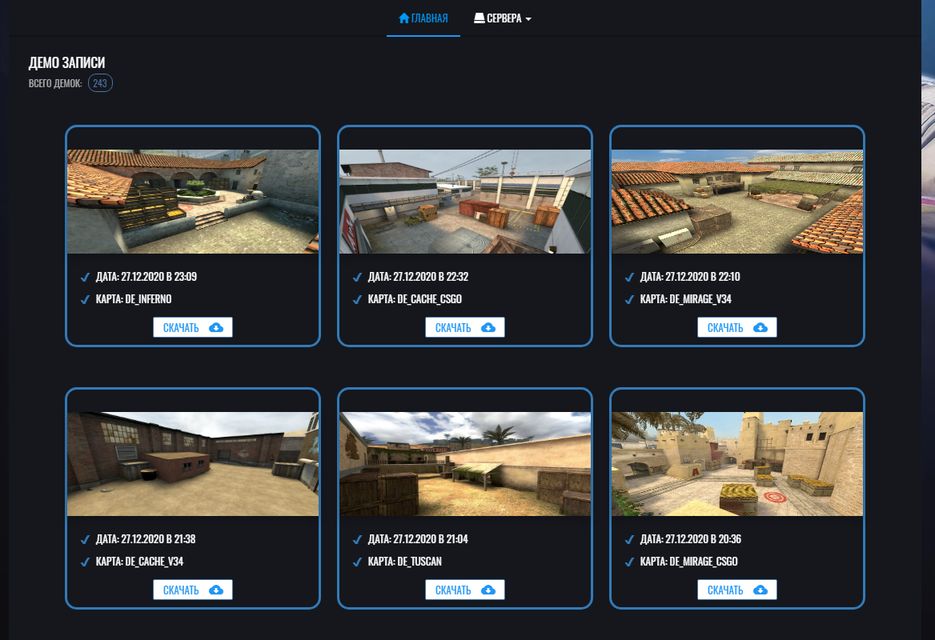Click the server icon beside СЕРВЕРА

click(479, 18)
